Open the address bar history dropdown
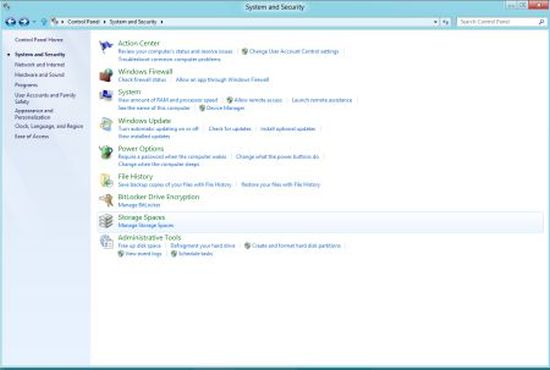The image size is (550, 370). coord(435,22)
